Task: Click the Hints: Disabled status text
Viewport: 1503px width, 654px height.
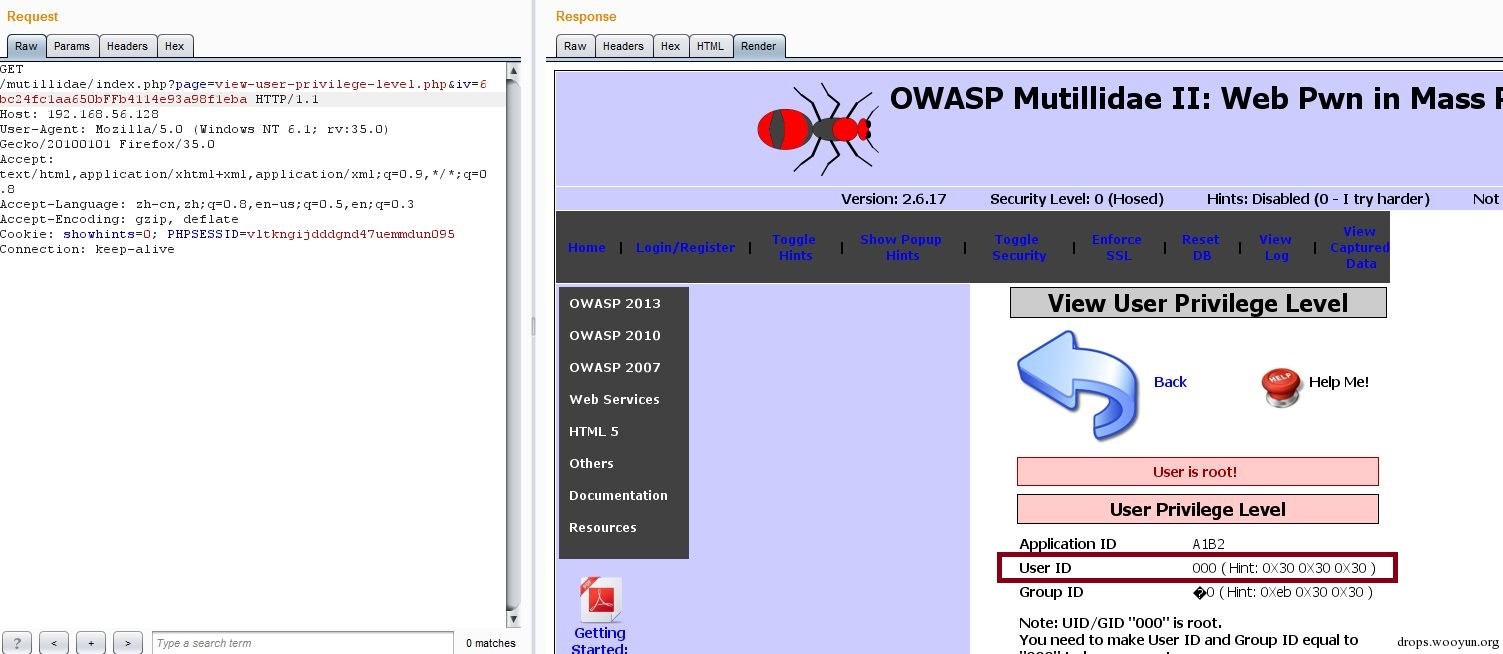Action: (1318, 199)
